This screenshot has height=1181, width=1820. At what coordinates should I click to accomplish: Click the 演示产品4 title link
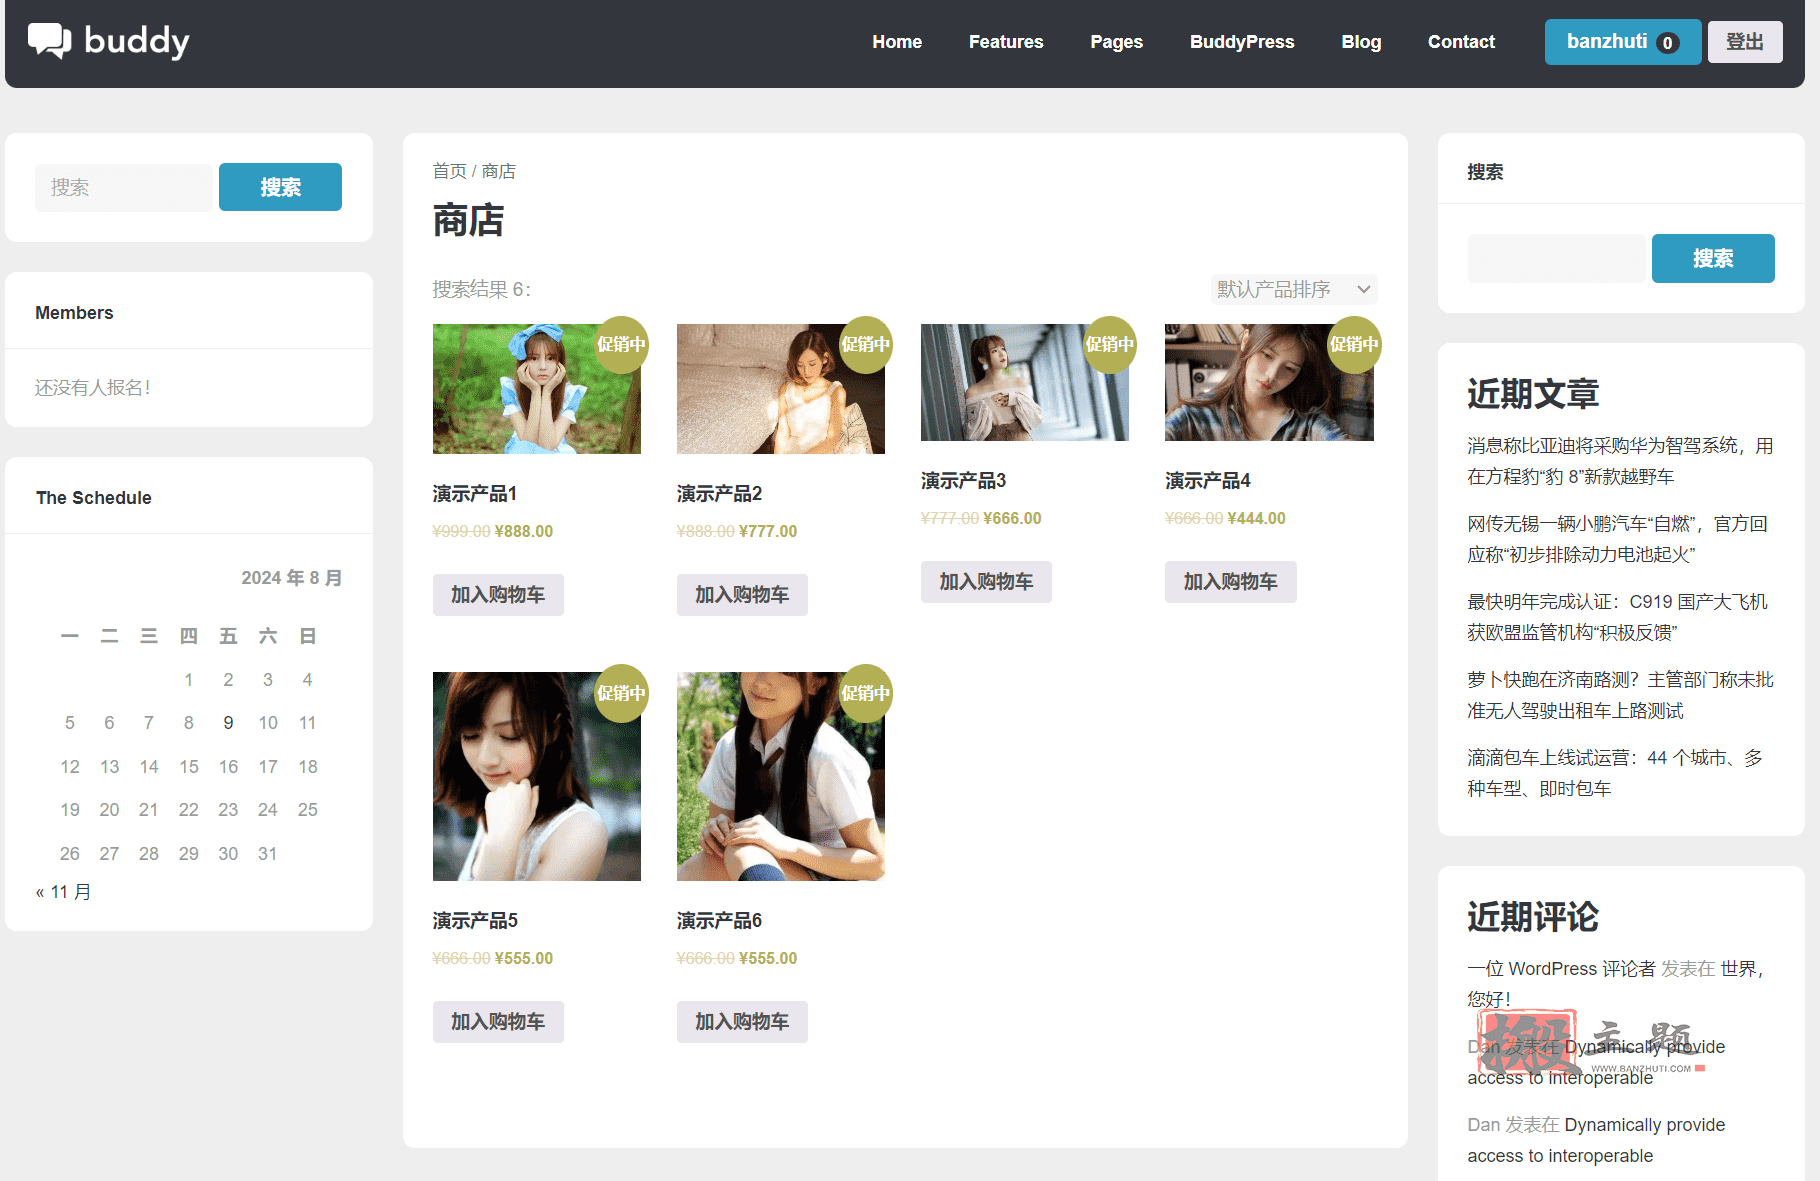(1207, 481)
